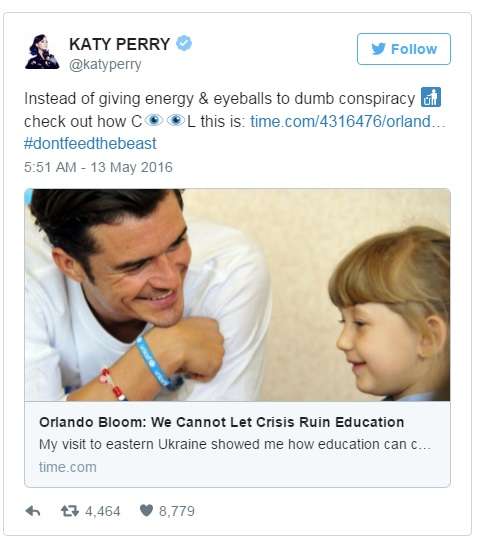This screenshot has width=484, height=548.
Task: Open the time.com/4316476 link
Action: pos(348,121)
